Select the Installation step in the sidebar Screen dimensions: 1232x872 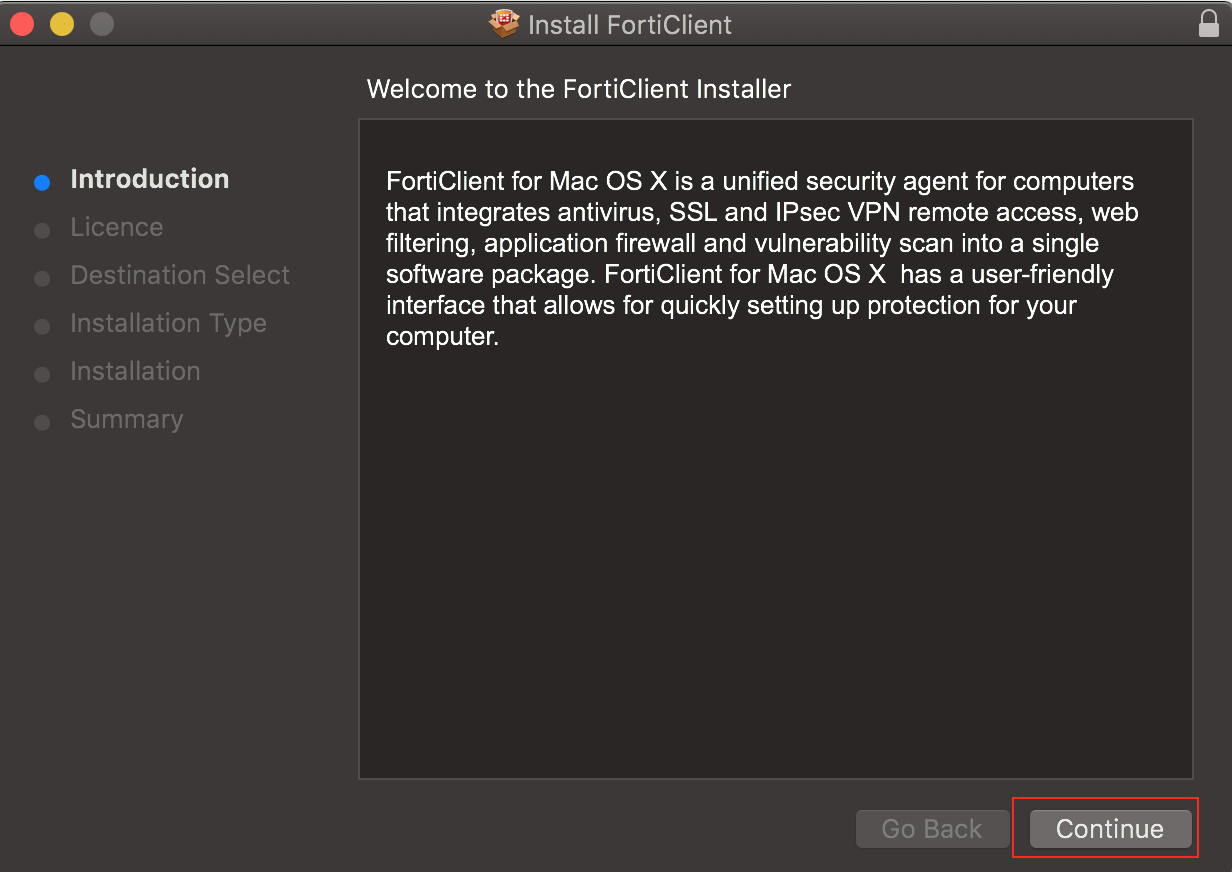[135, 371]
